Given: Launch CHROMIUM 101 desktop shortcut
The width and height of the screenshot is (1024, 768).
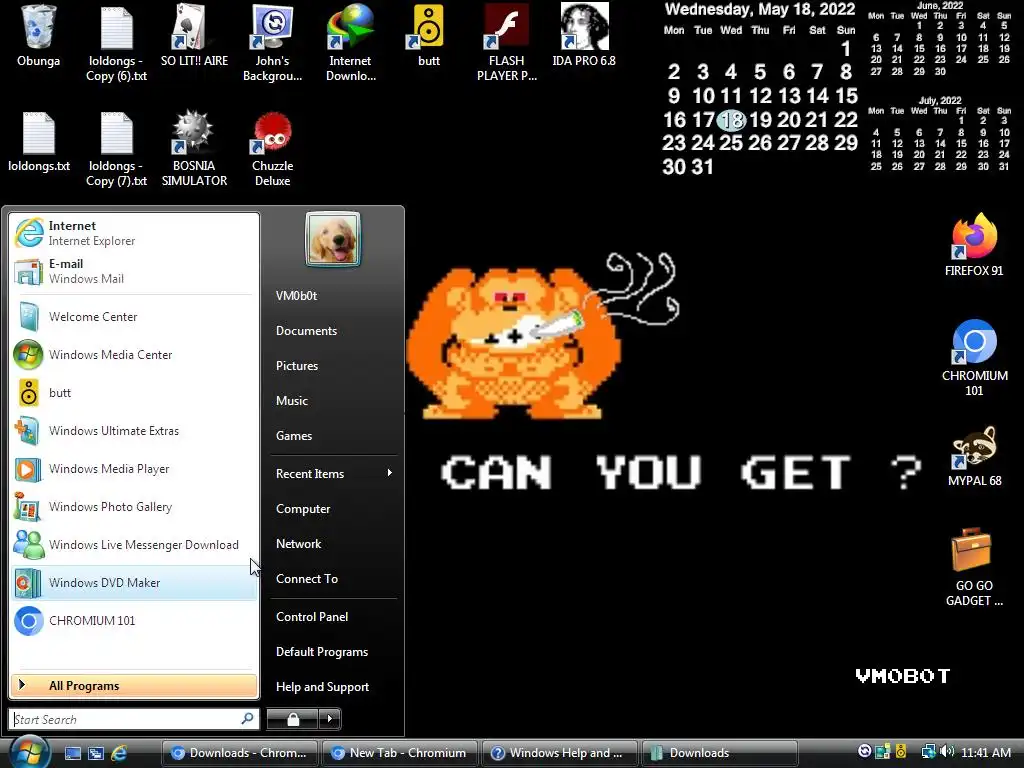Looking at the screenshot, I should [x=974, y=358].
